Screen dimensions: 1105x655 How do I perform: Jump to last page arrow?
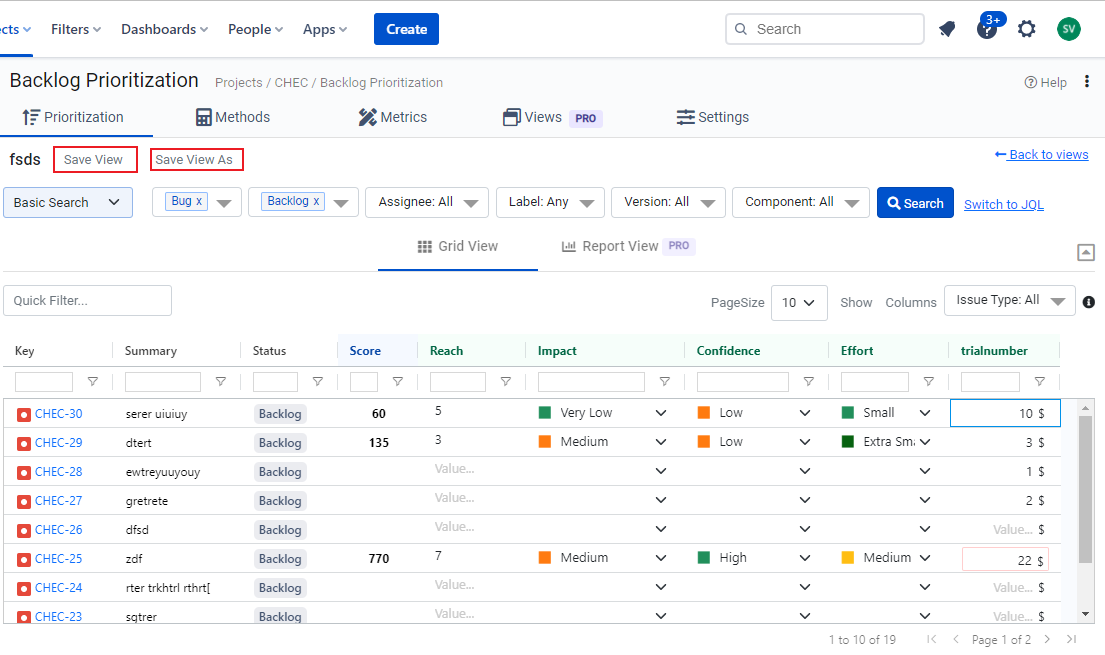(x=1071, y=639)
